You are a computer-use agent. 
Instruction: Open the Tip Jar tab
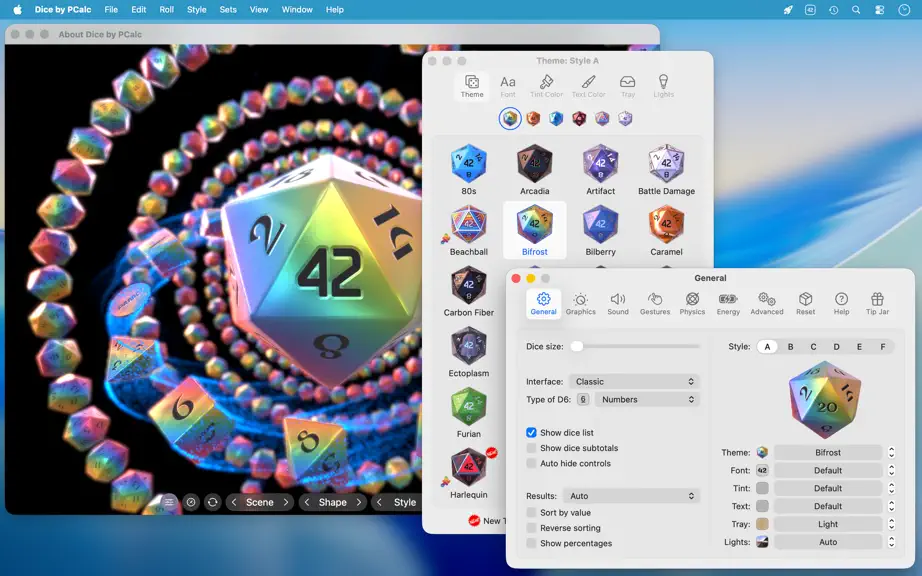pos(877,303)
